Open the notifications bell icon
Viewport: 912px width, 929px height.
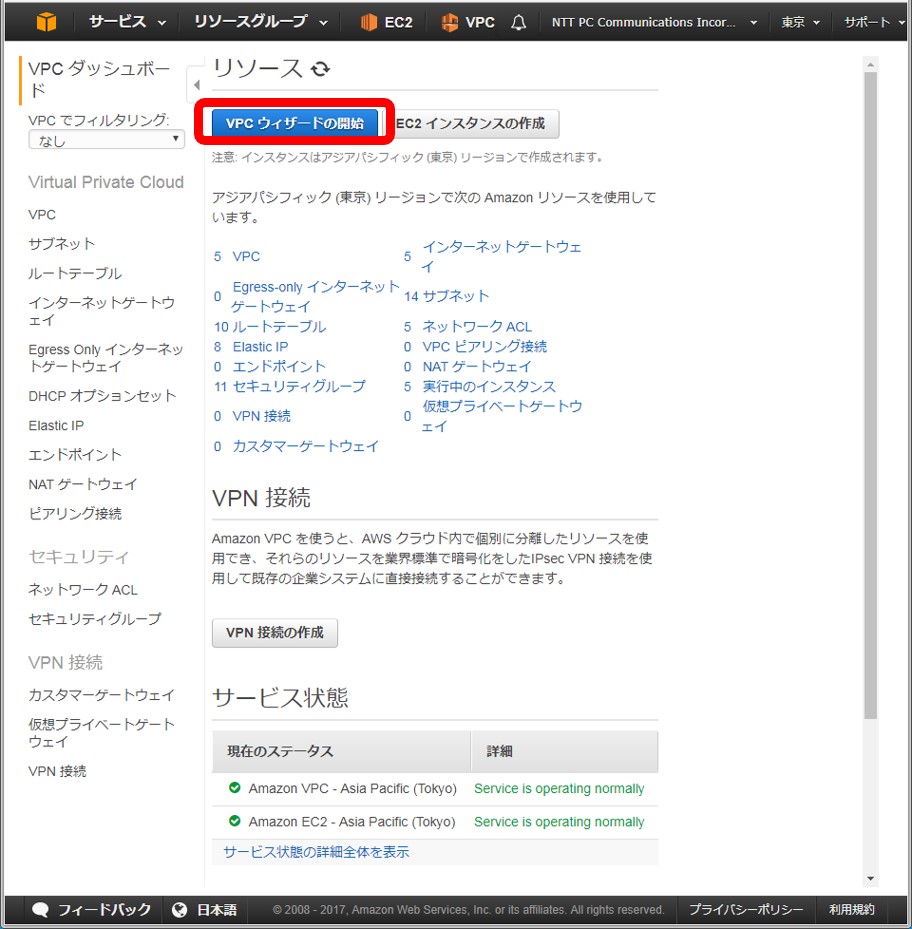519,23
